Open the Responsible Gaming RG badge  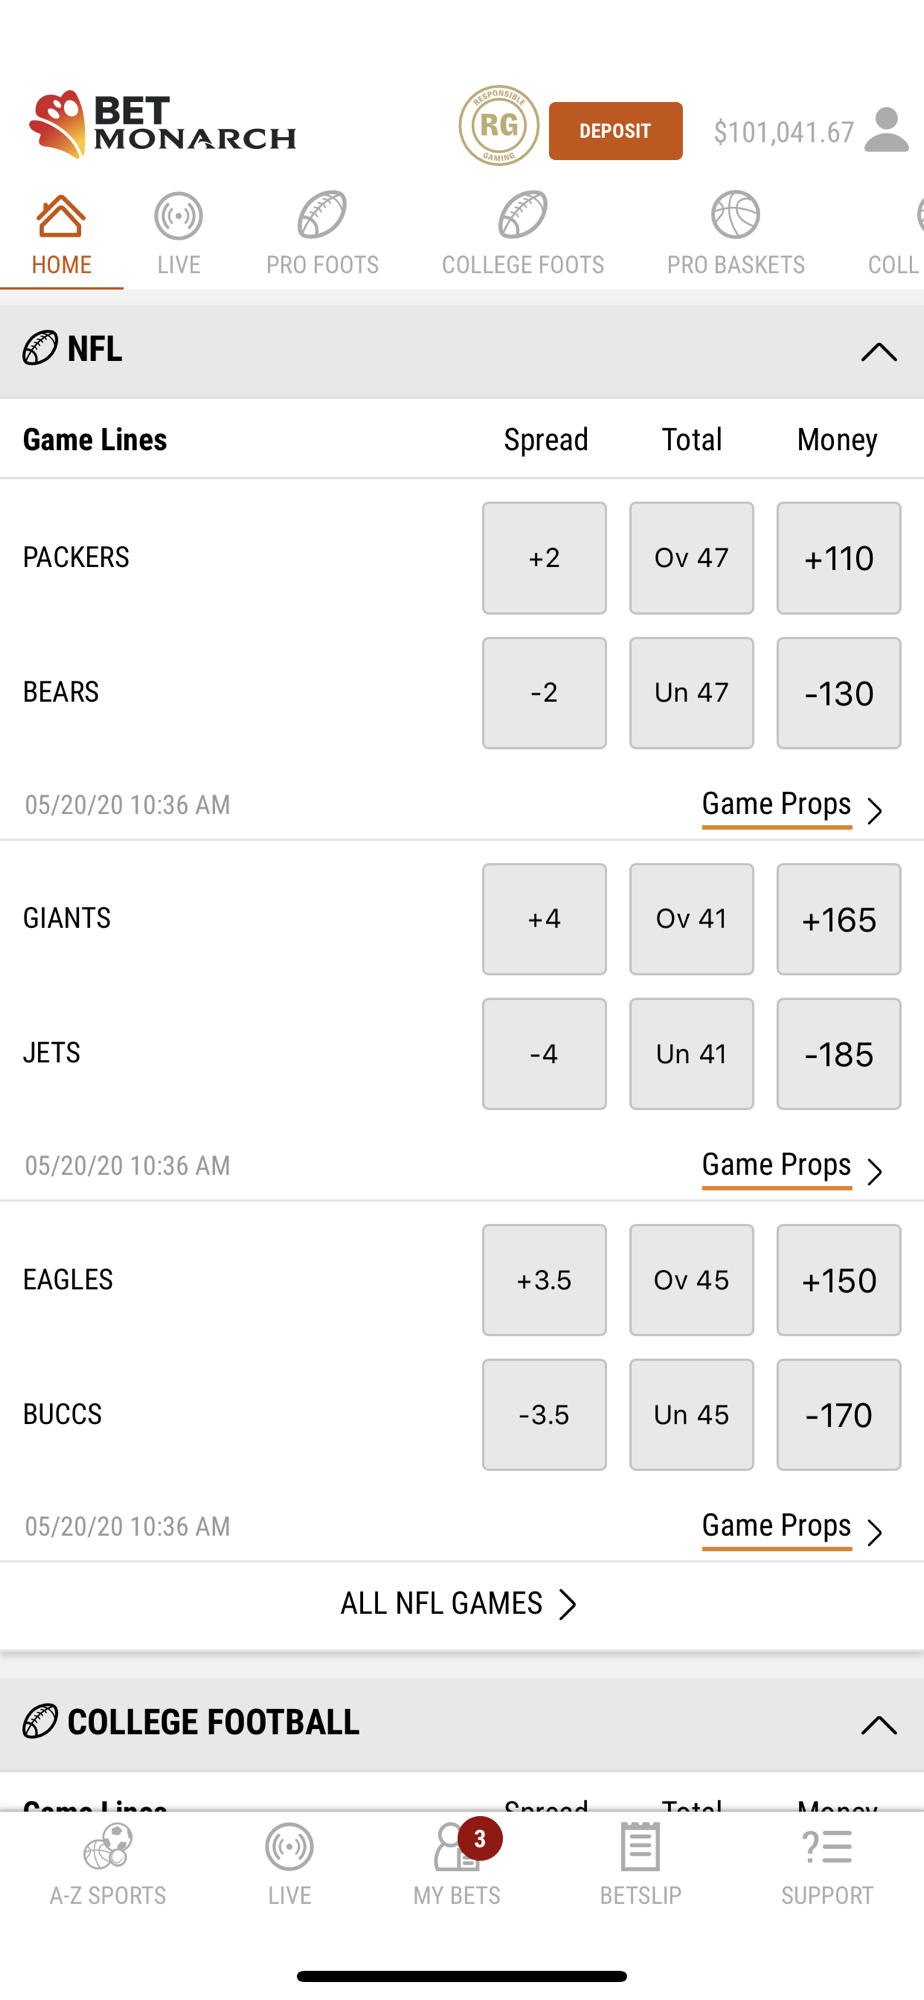click(499, 126)
